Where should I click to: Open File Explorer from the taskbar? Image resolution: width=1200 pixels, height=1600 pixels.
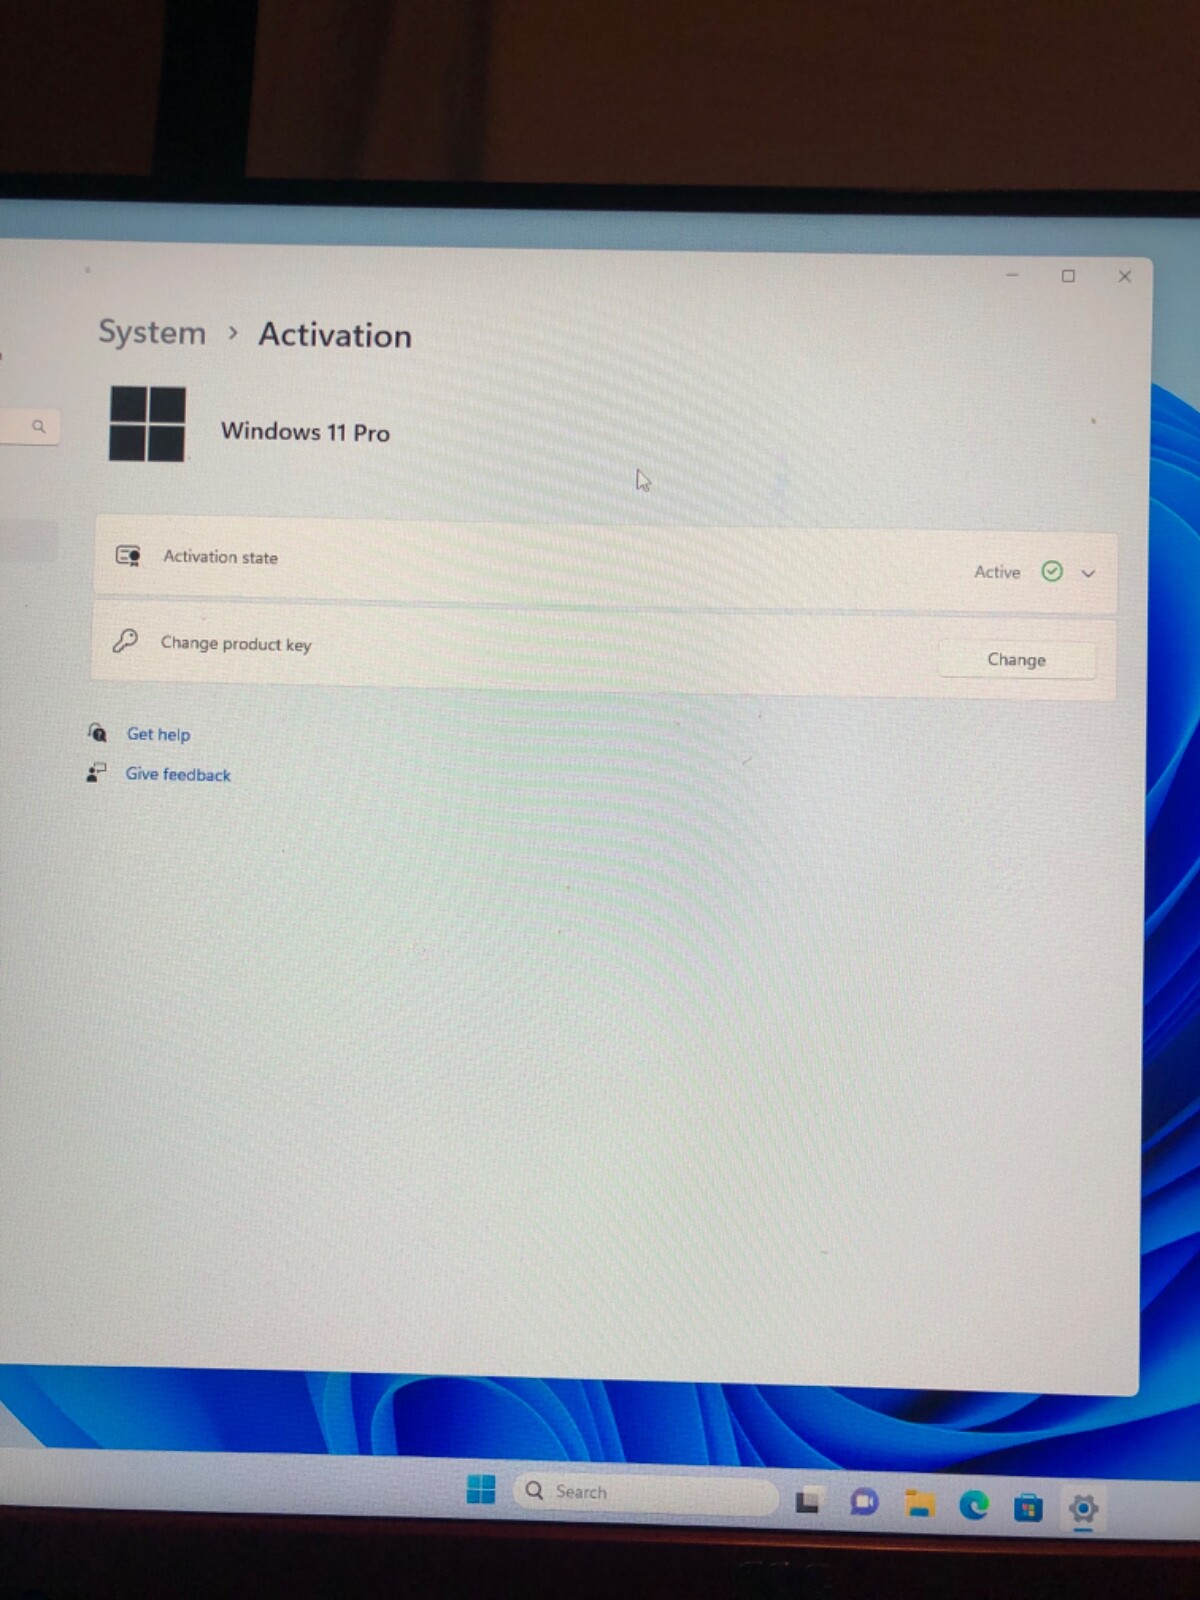[x=919, y=1504]
